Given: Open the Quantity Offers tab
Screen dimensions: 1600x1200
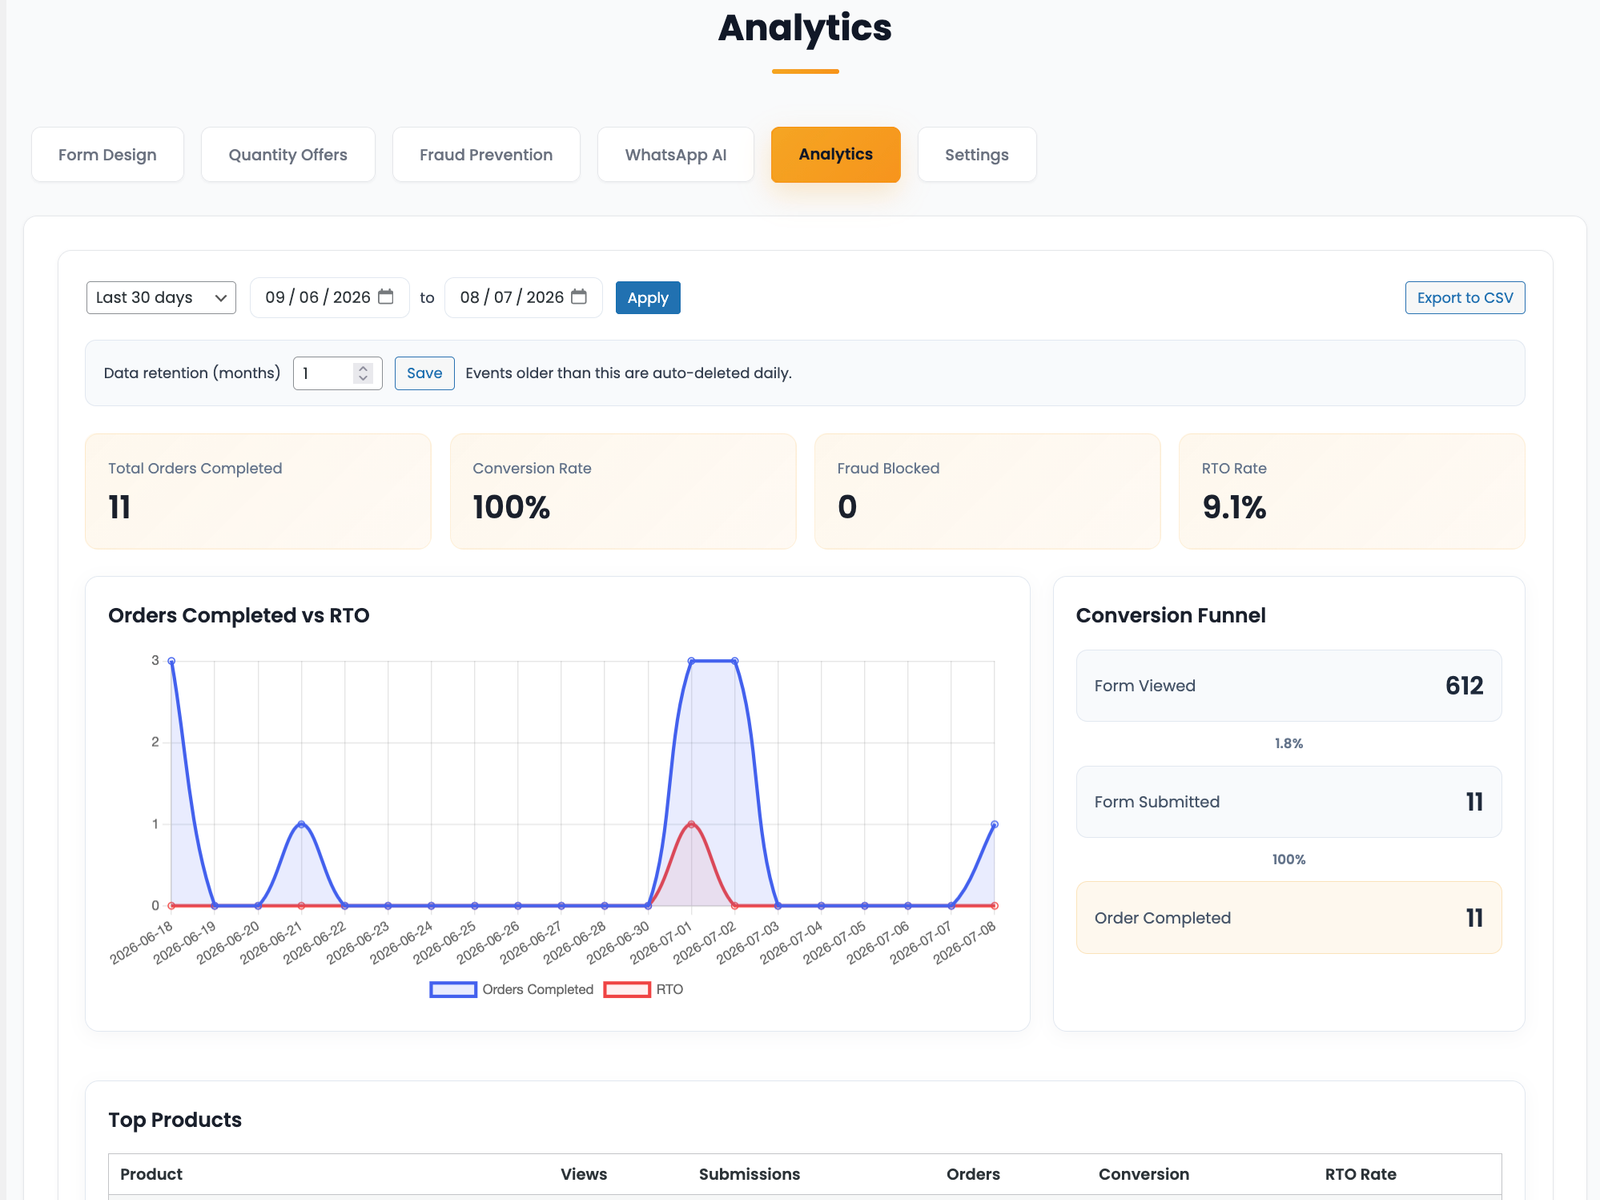Looking at the screenshot, I should (288, 155).
